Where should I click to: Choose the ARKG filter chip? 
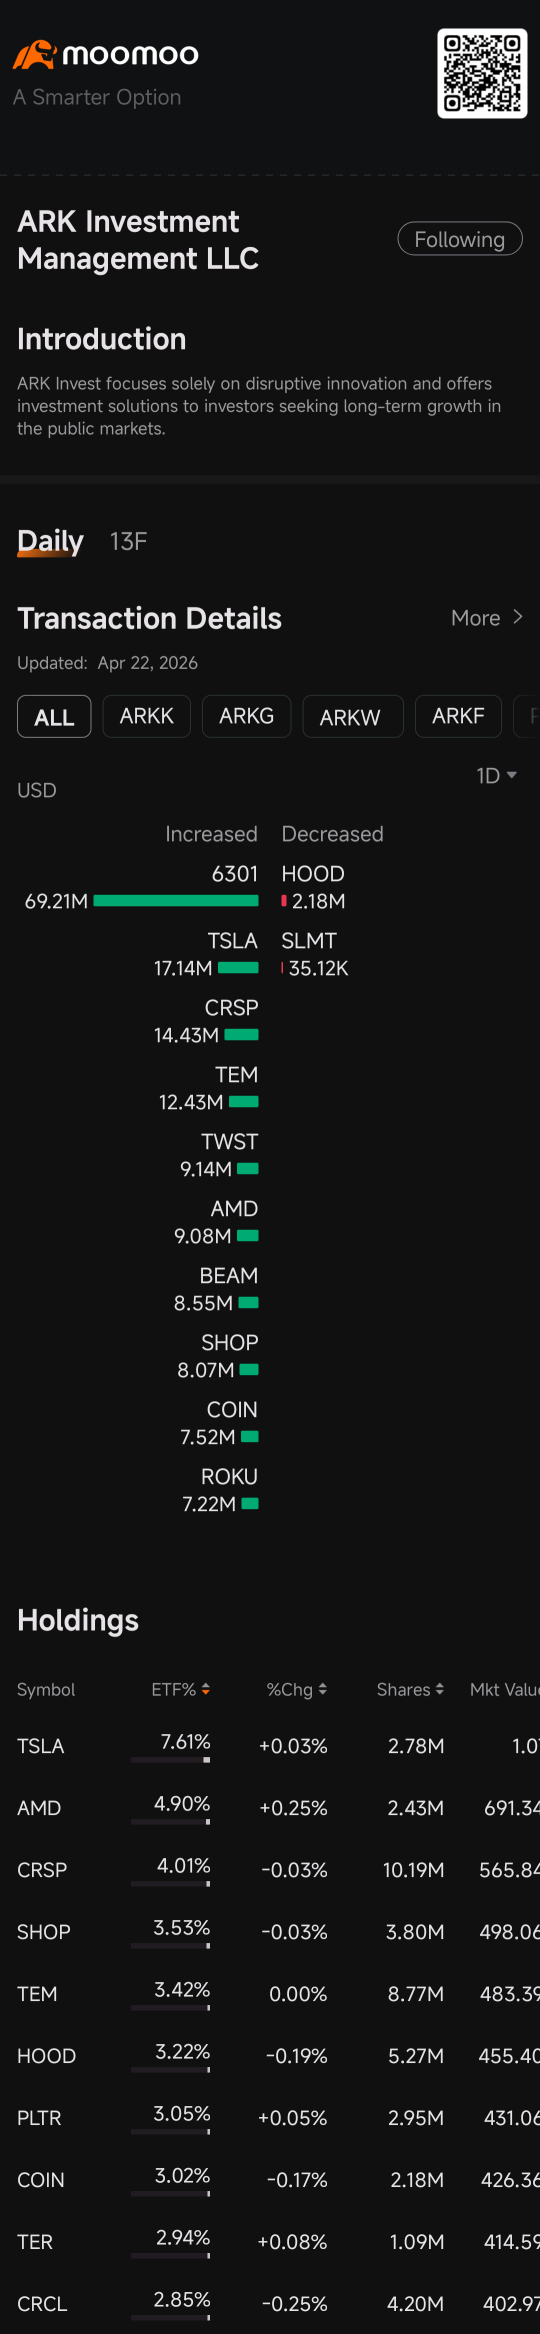click(x=246, y=716)
